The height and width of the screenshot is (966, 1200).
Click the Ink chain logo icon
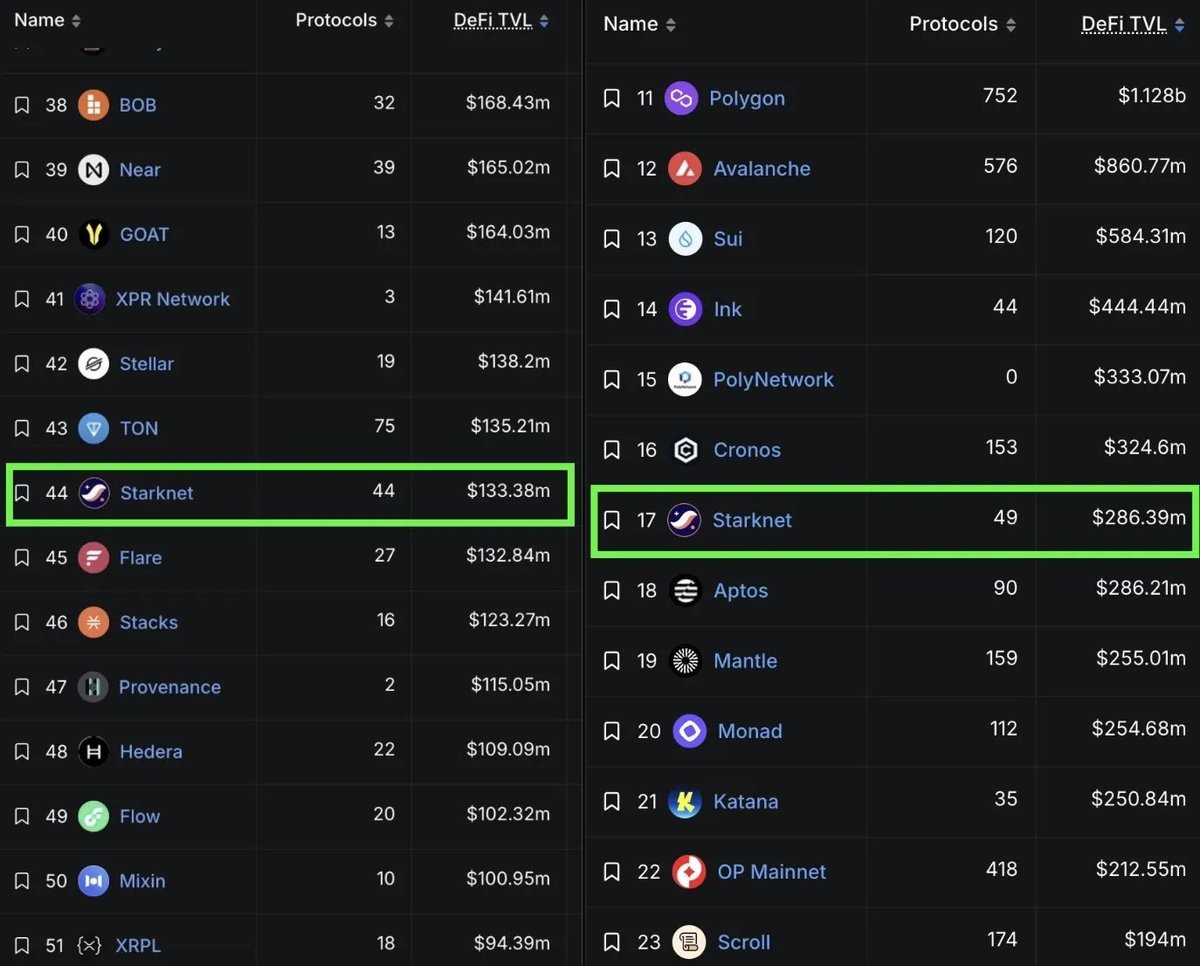(x=685, y=309)
